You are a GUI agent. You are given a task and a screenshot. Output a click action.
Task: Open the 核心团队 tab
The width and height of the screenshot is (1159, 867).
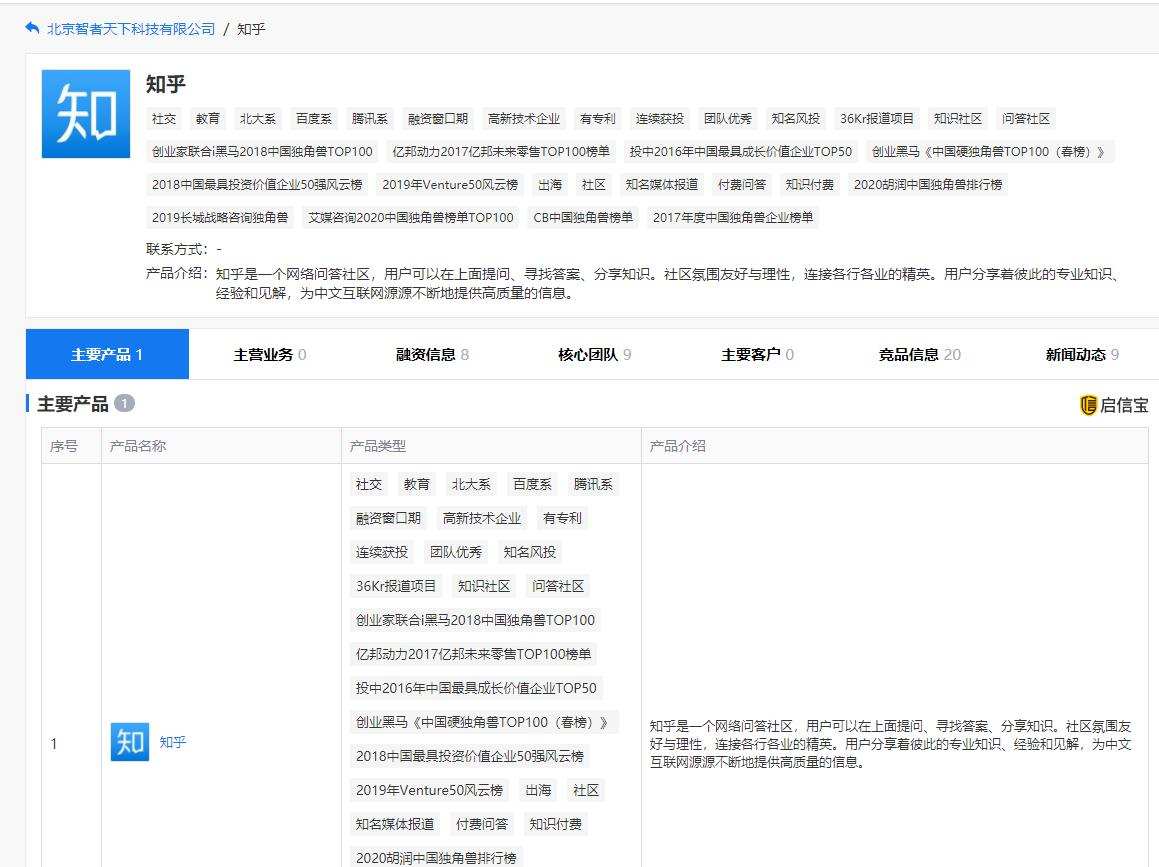pyautogui.click(x=594, y=354)
